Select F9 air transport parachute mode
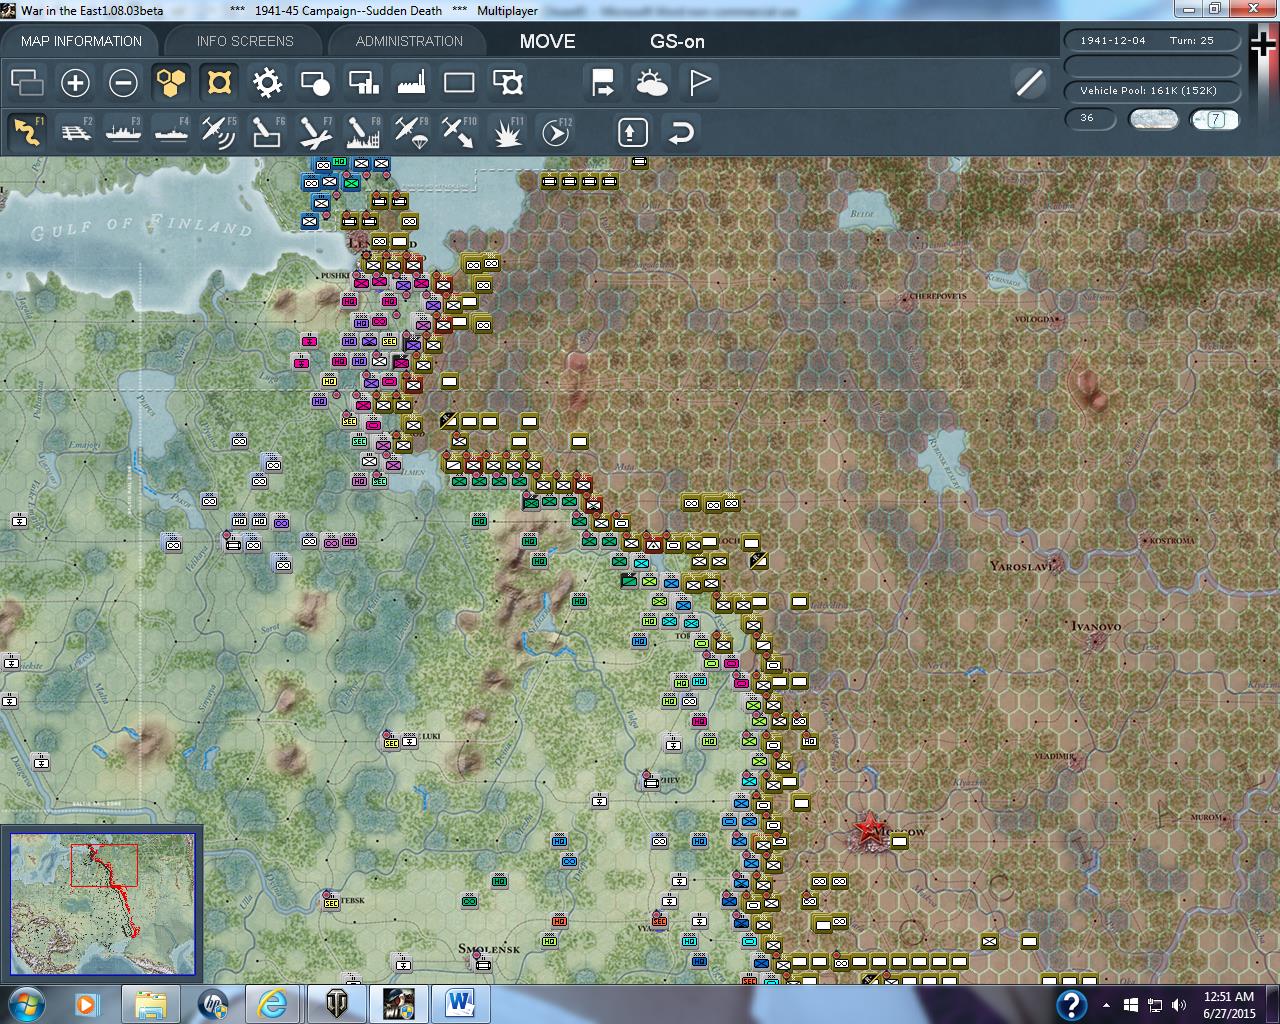 (411, 132)
